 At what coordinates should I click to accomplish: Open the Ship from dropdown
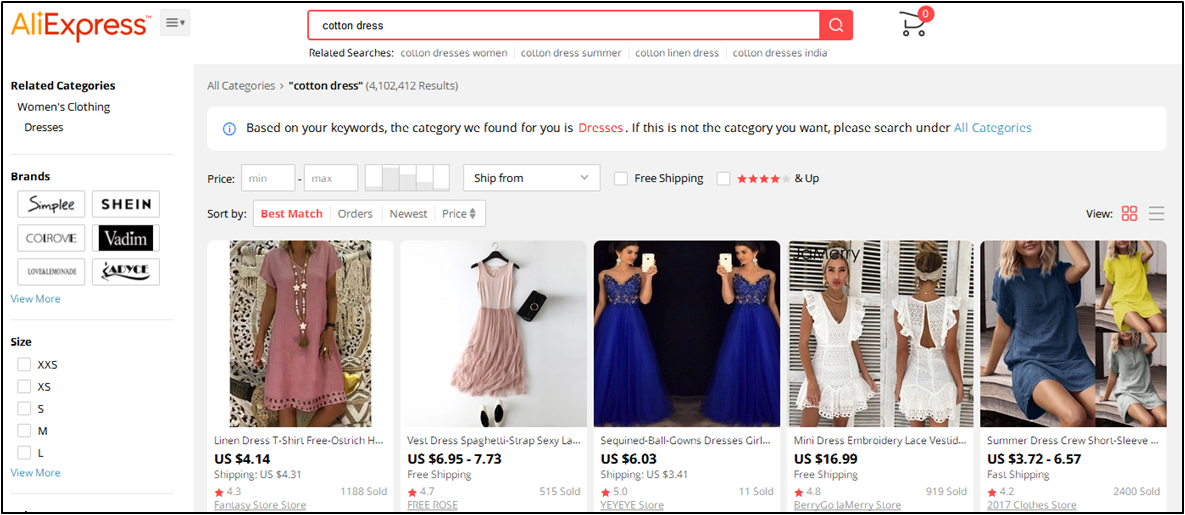point(531,178)
